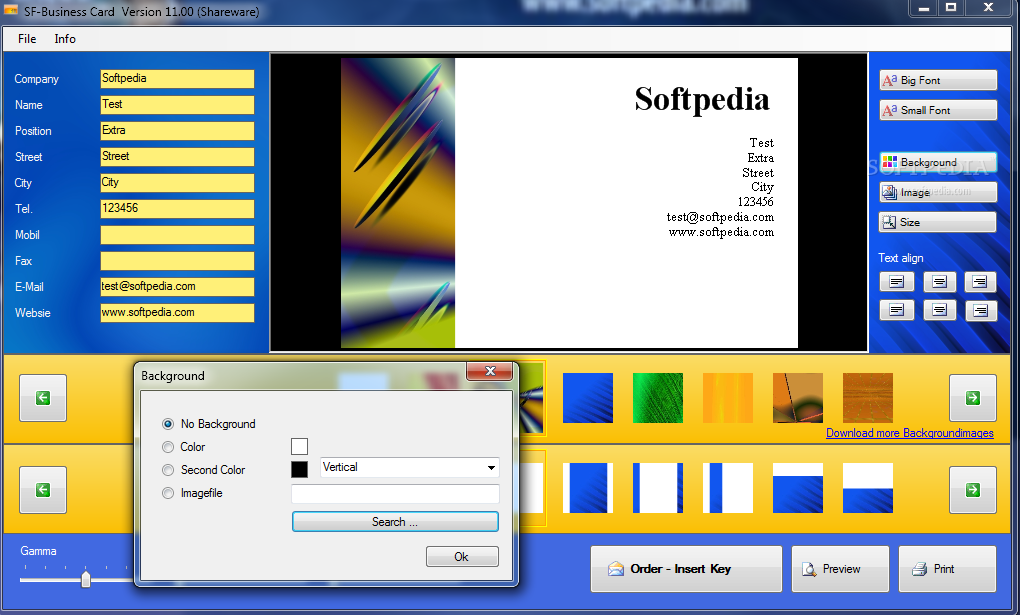
Task: Click the Small Font button
Action: (x=937, y=110)
